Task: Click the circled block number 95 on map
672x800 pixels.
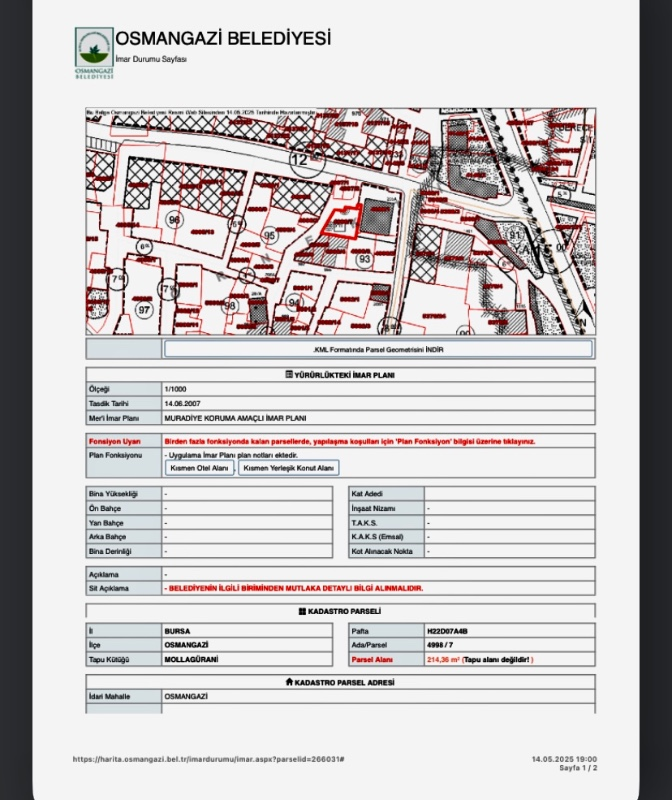Action: coord(269,235)
